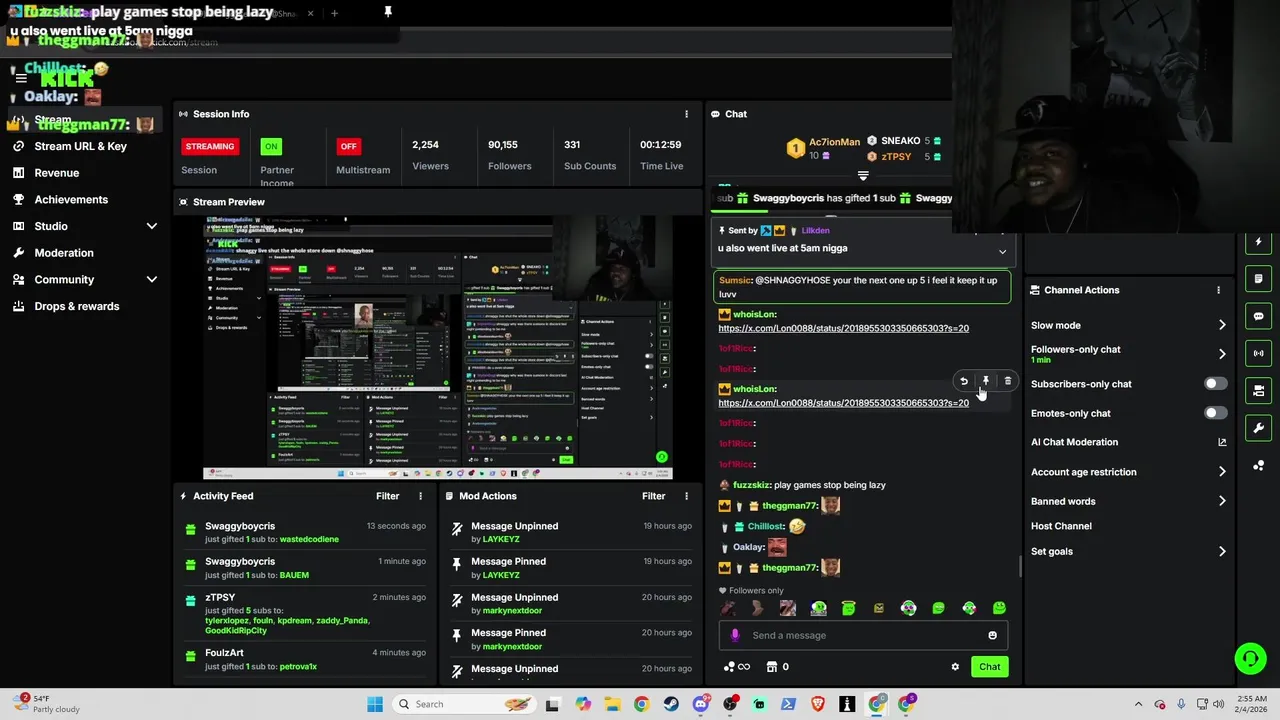Click the shop icon below the message box
Screen dimensions: 1280x720
[772, 667]
